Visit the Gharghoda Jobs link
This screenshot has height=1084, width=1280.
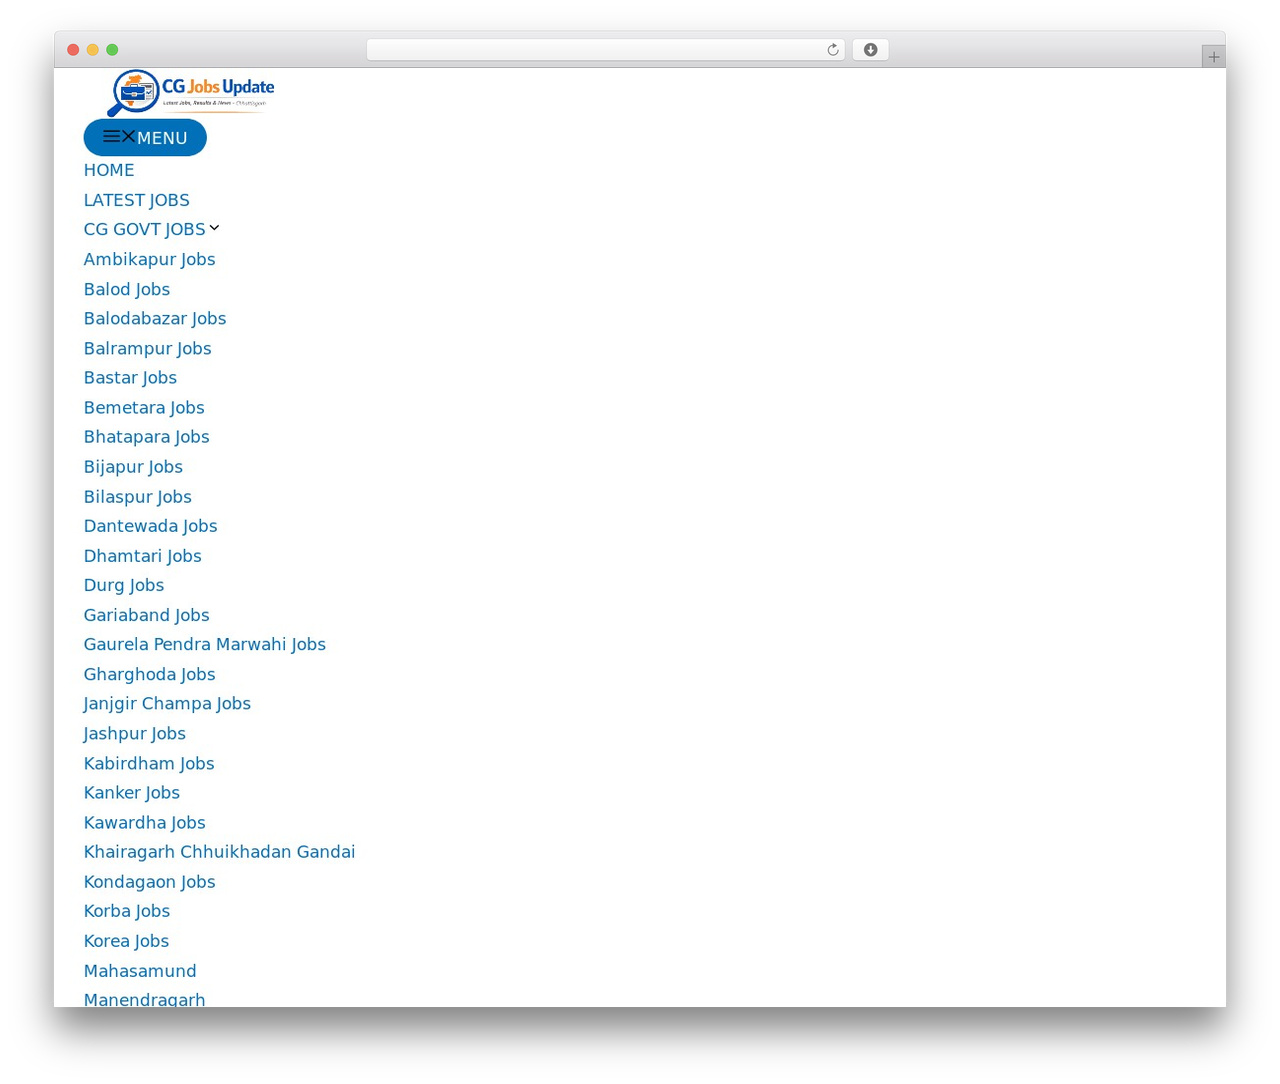click(149, 674)
